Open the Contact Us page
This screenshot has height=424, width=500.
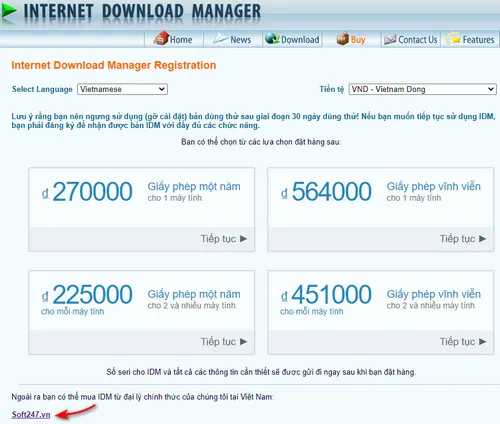pos(410,40)
